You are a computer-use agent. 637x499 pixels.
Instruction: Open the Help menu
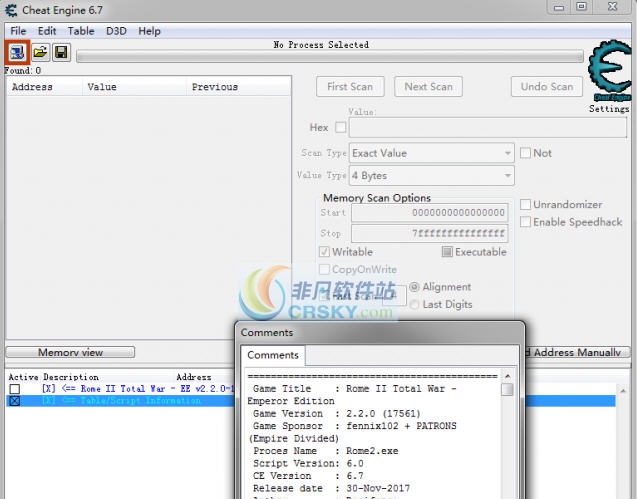click(x=149, y=31)
